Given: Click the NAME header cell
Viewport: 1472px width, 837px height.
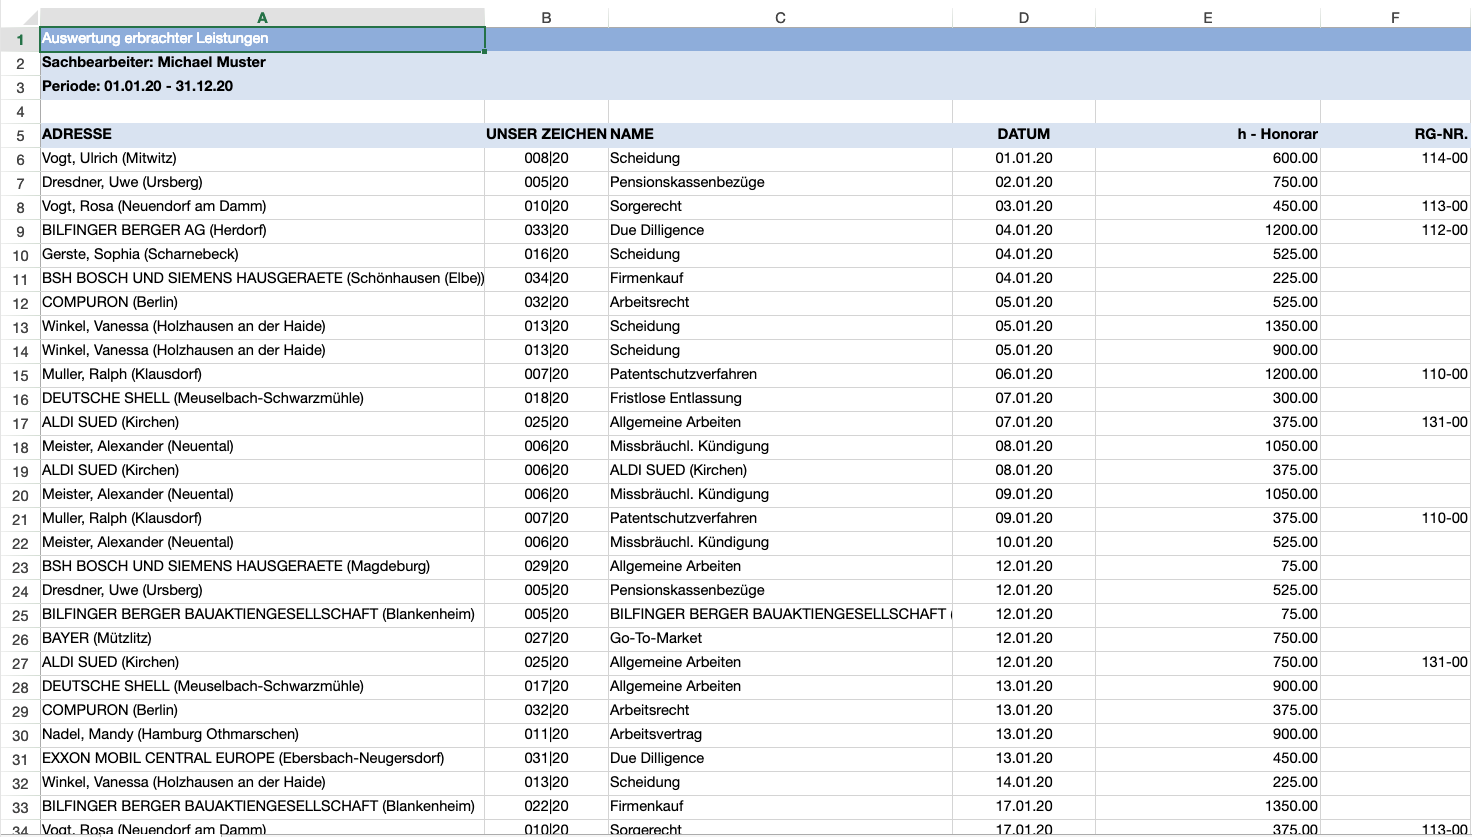Looking at the screenshot, I should [x=780, y=135].
